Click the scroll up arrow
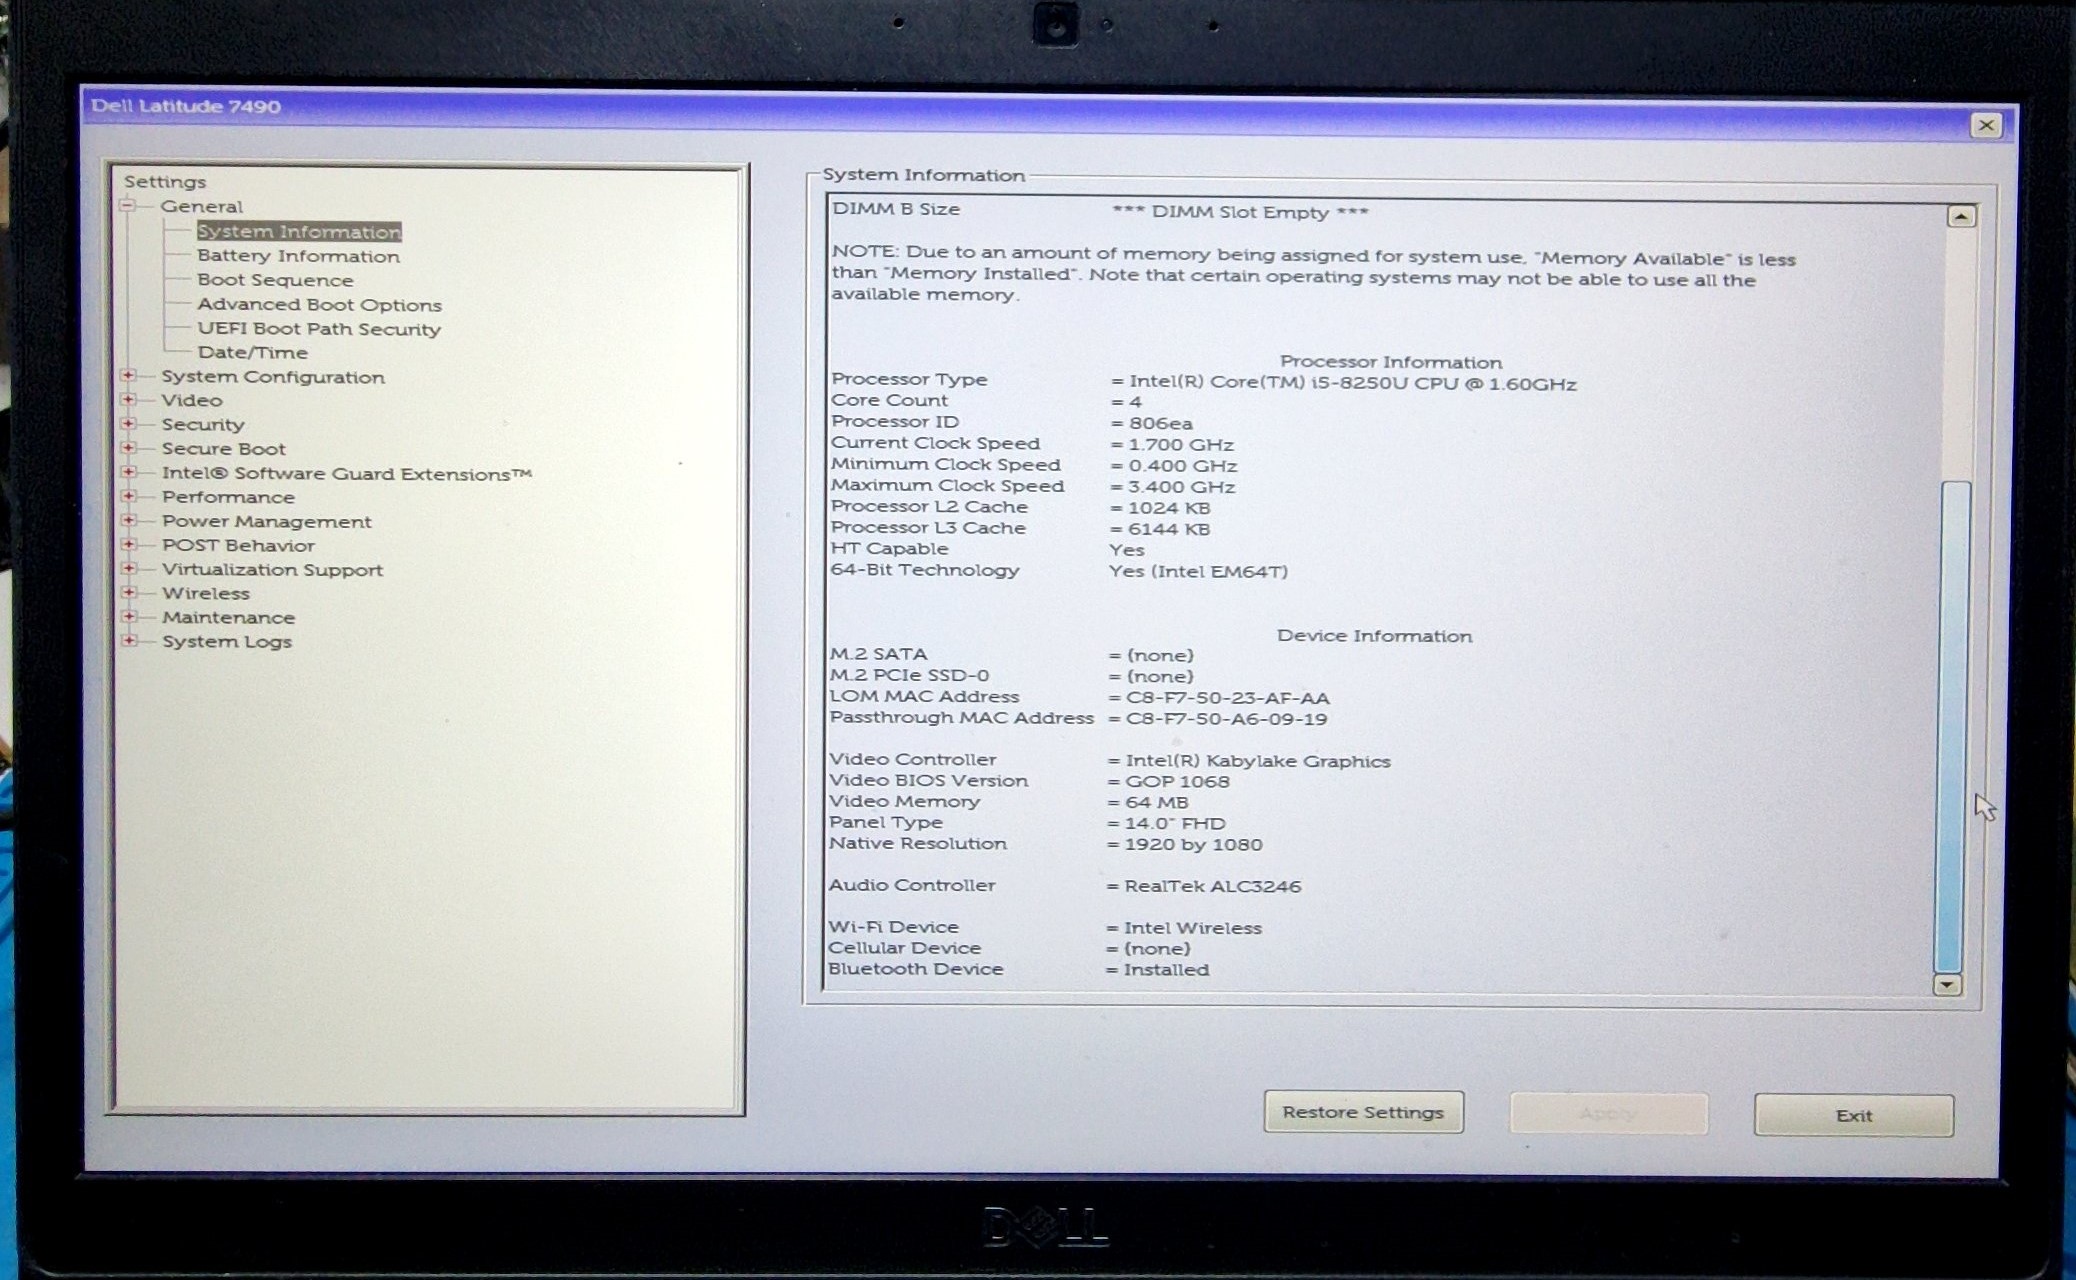The image size is (2076, 1280). (x=1961, y=216)
